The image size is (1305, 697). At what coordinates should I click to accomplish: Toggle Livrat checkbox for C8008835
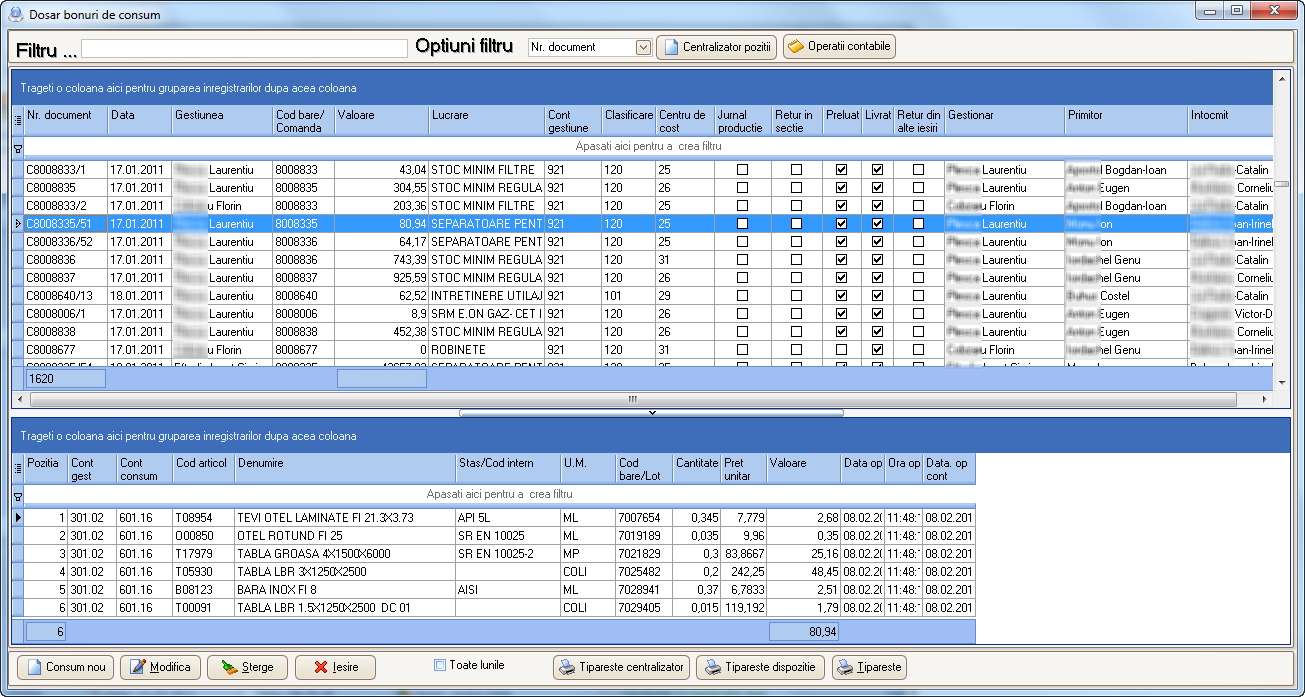click(x=877, y=188)
